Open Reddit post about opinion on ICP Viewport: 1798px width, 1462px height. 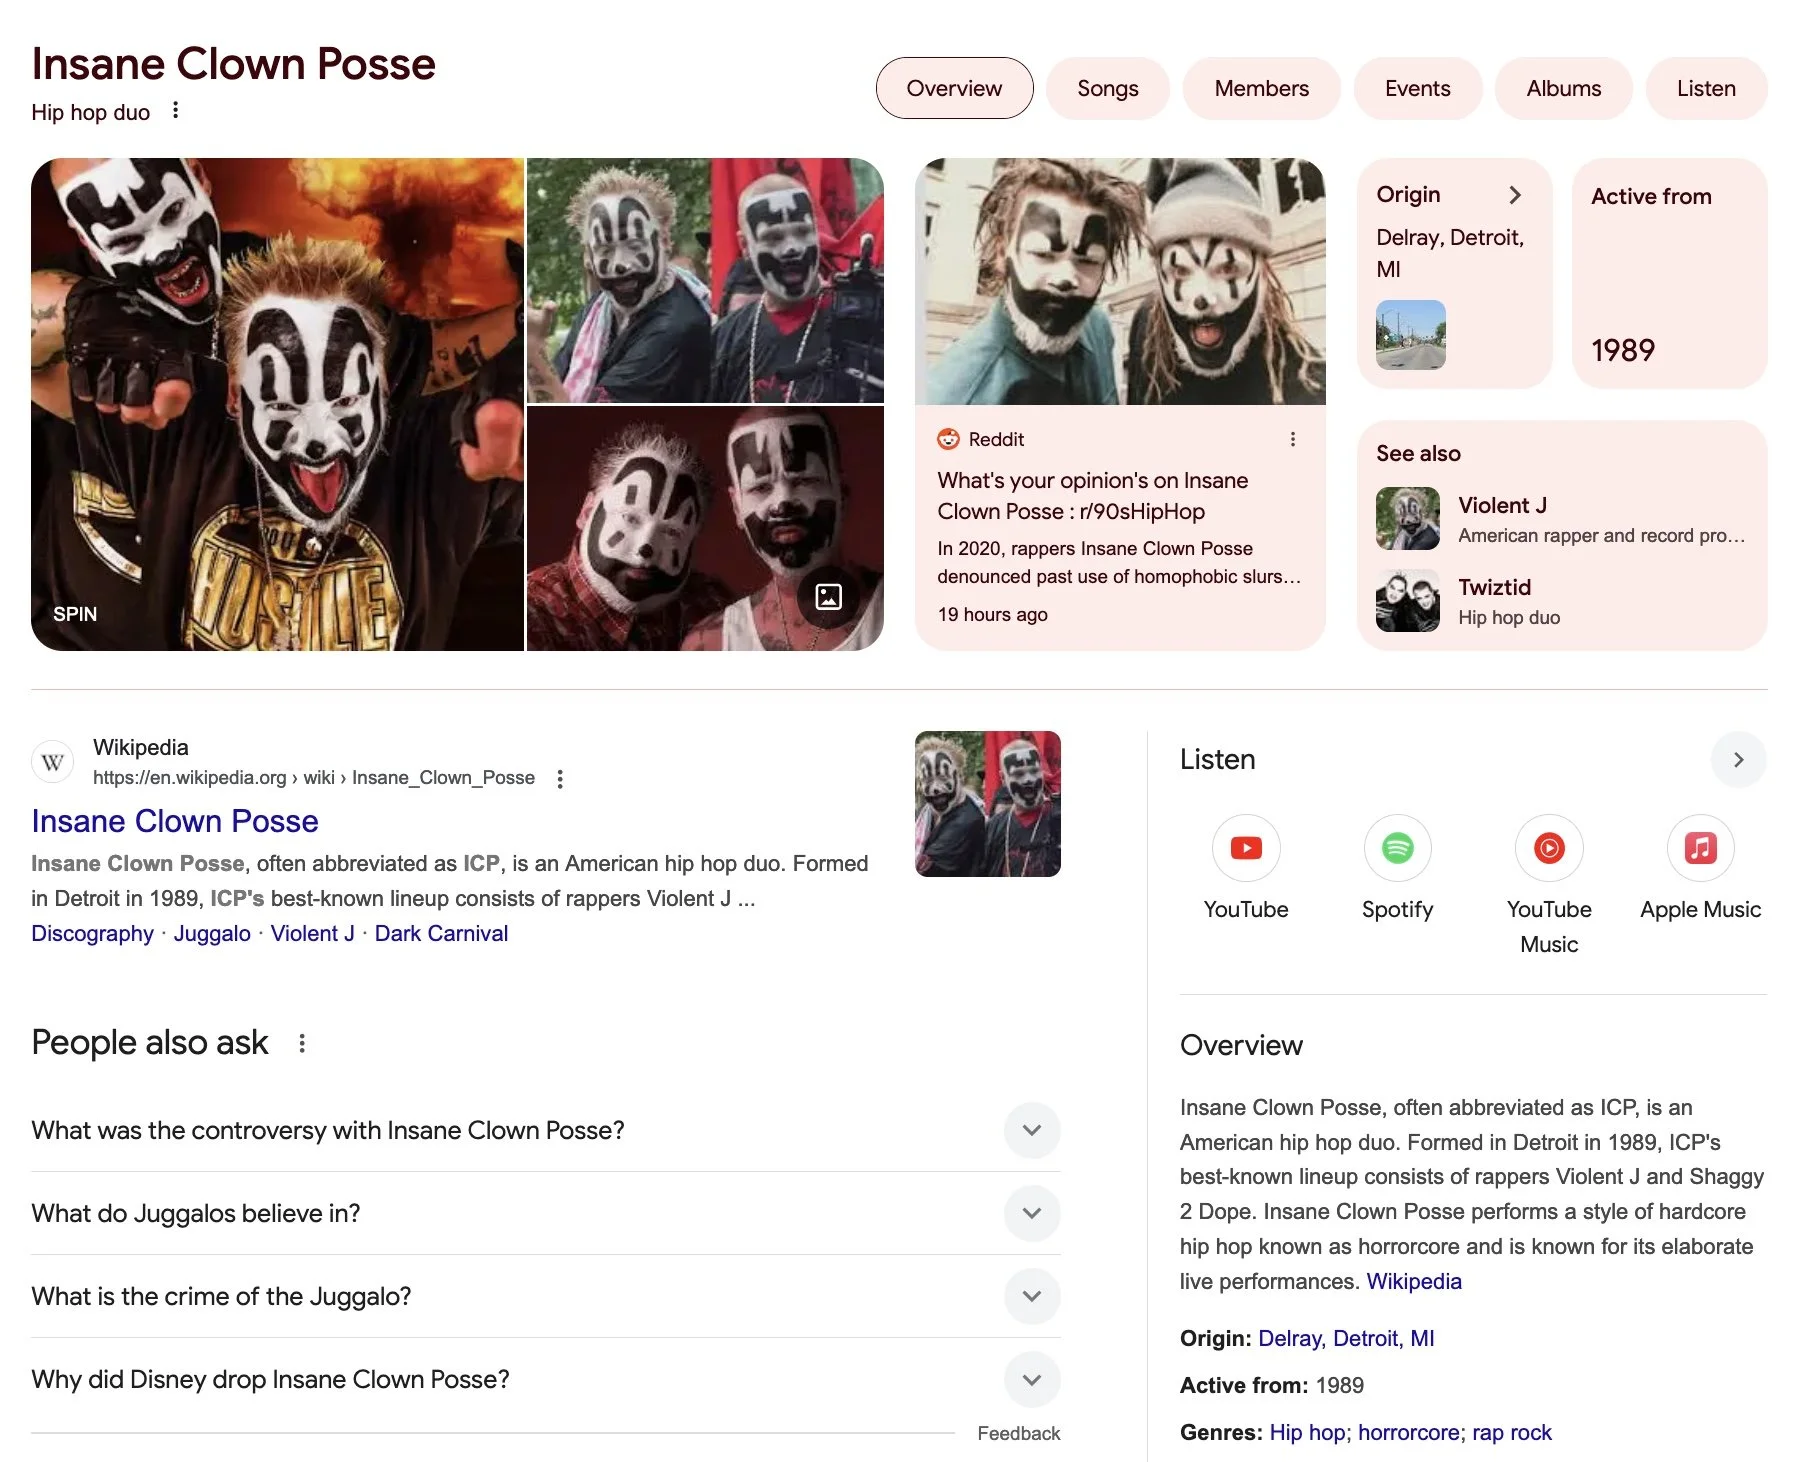point(1092,496)
